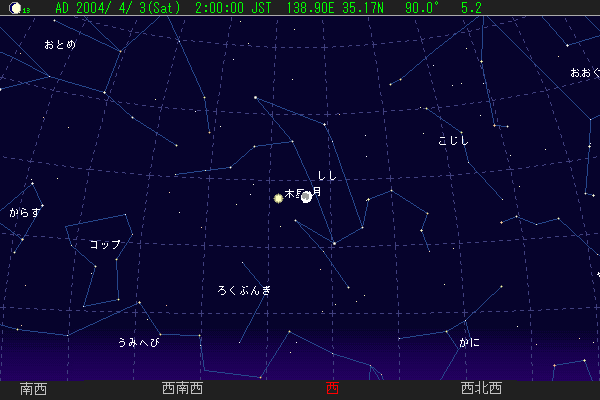
Task: Click the うみへび constellation label
Action: [x=138, y=342]
